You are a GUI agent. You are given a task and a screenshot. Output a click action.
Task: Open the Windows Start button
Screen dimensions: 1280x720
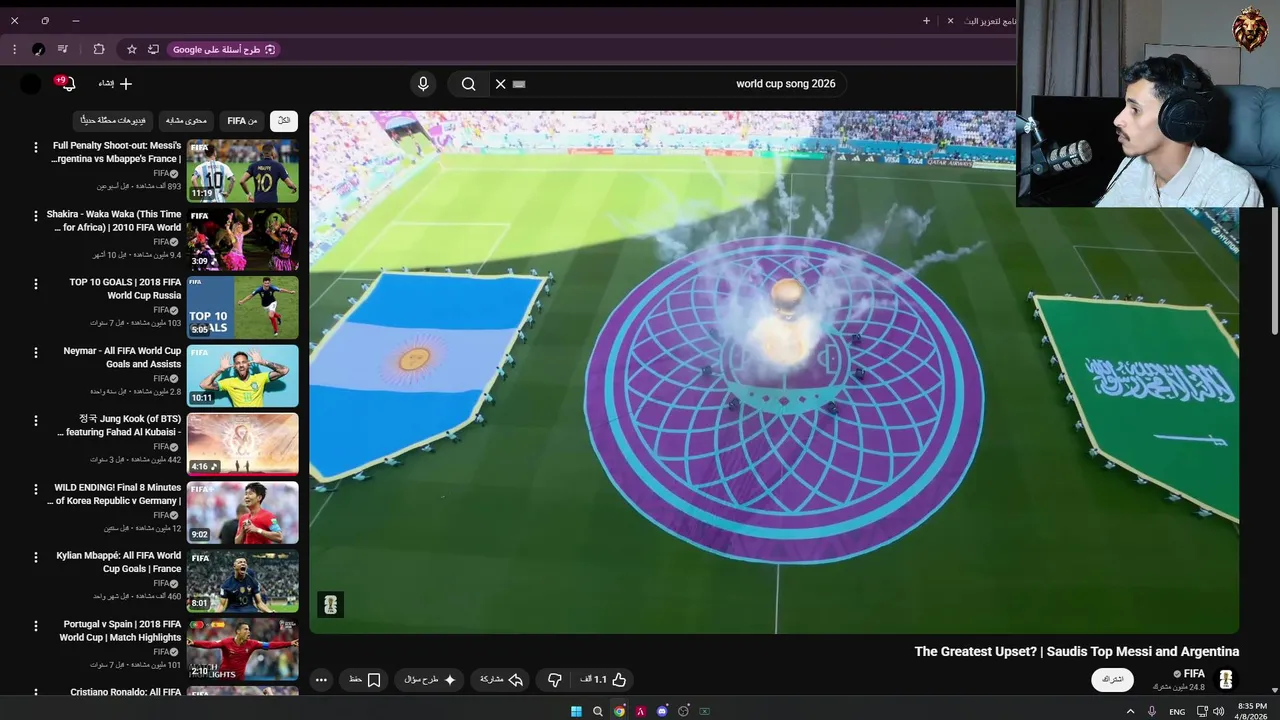(576, 711)
